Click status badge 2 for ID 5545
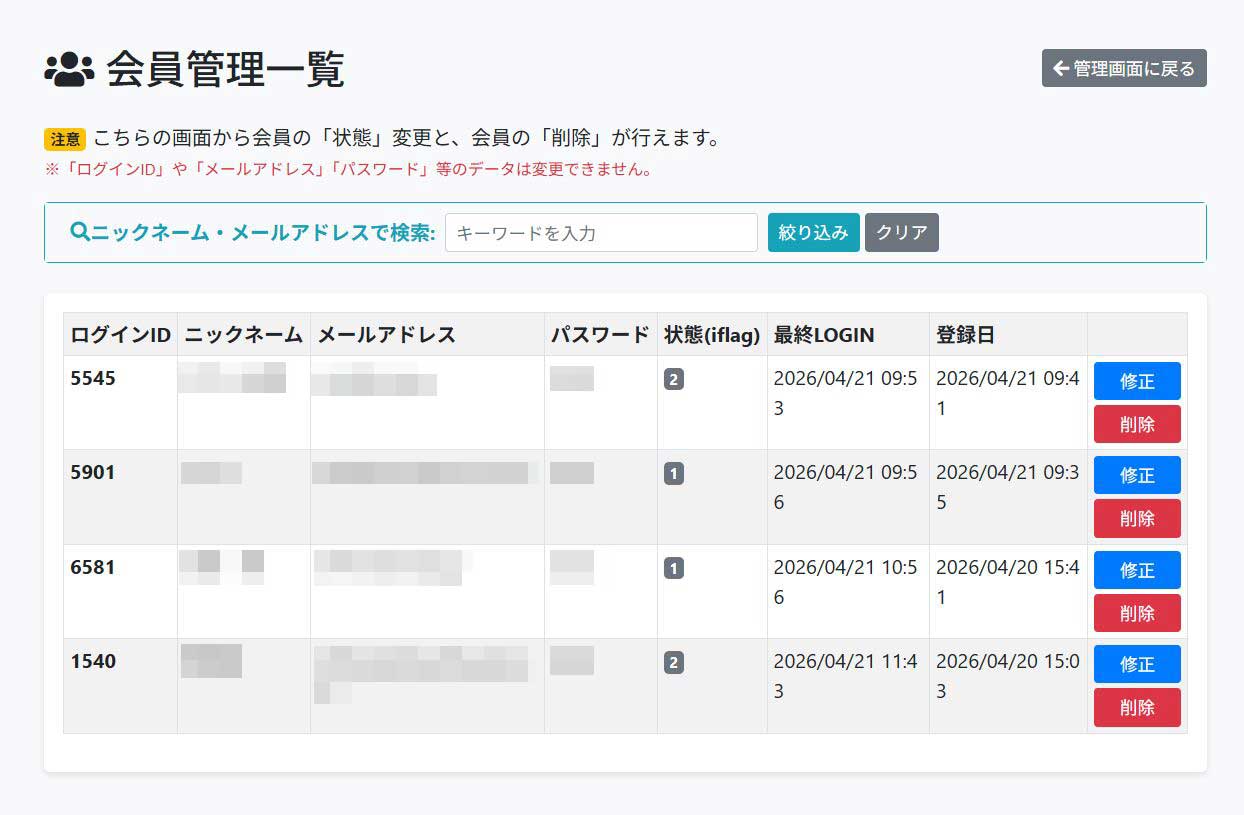The image size is (1244, 815). click(673, 379)
